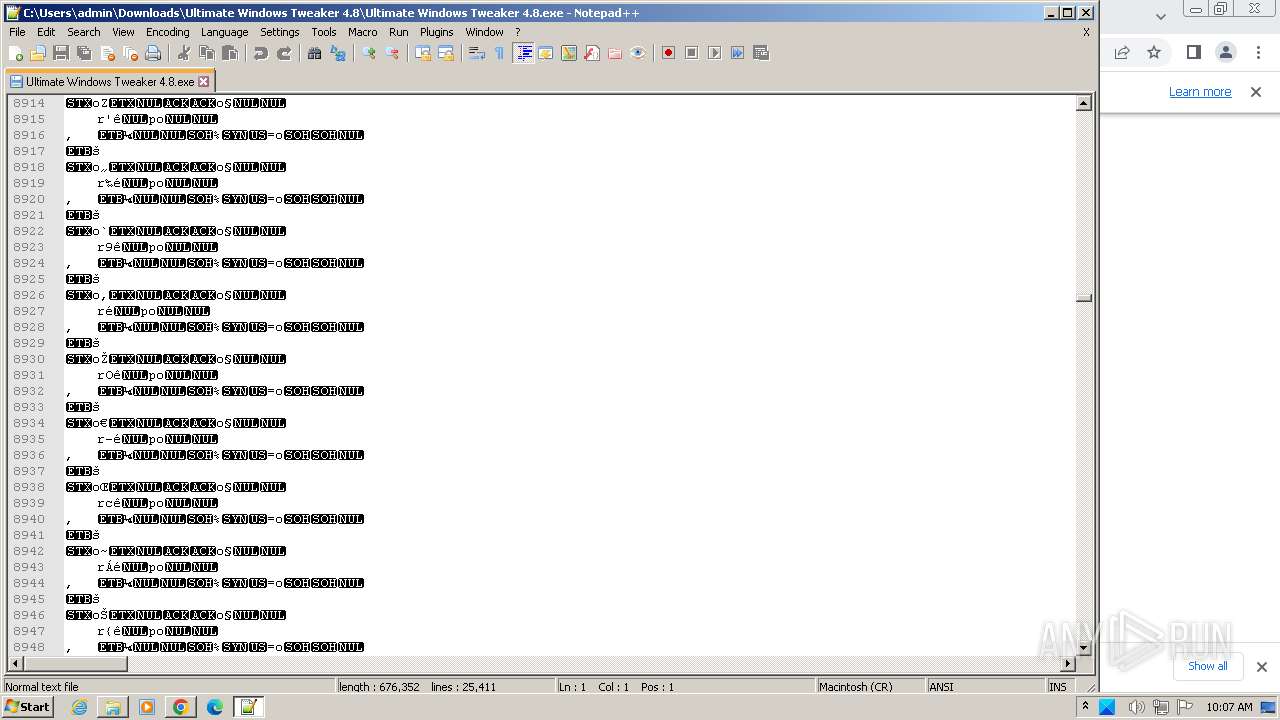Click vertical scrollbar up arrow in editor

coord(1084,103)
